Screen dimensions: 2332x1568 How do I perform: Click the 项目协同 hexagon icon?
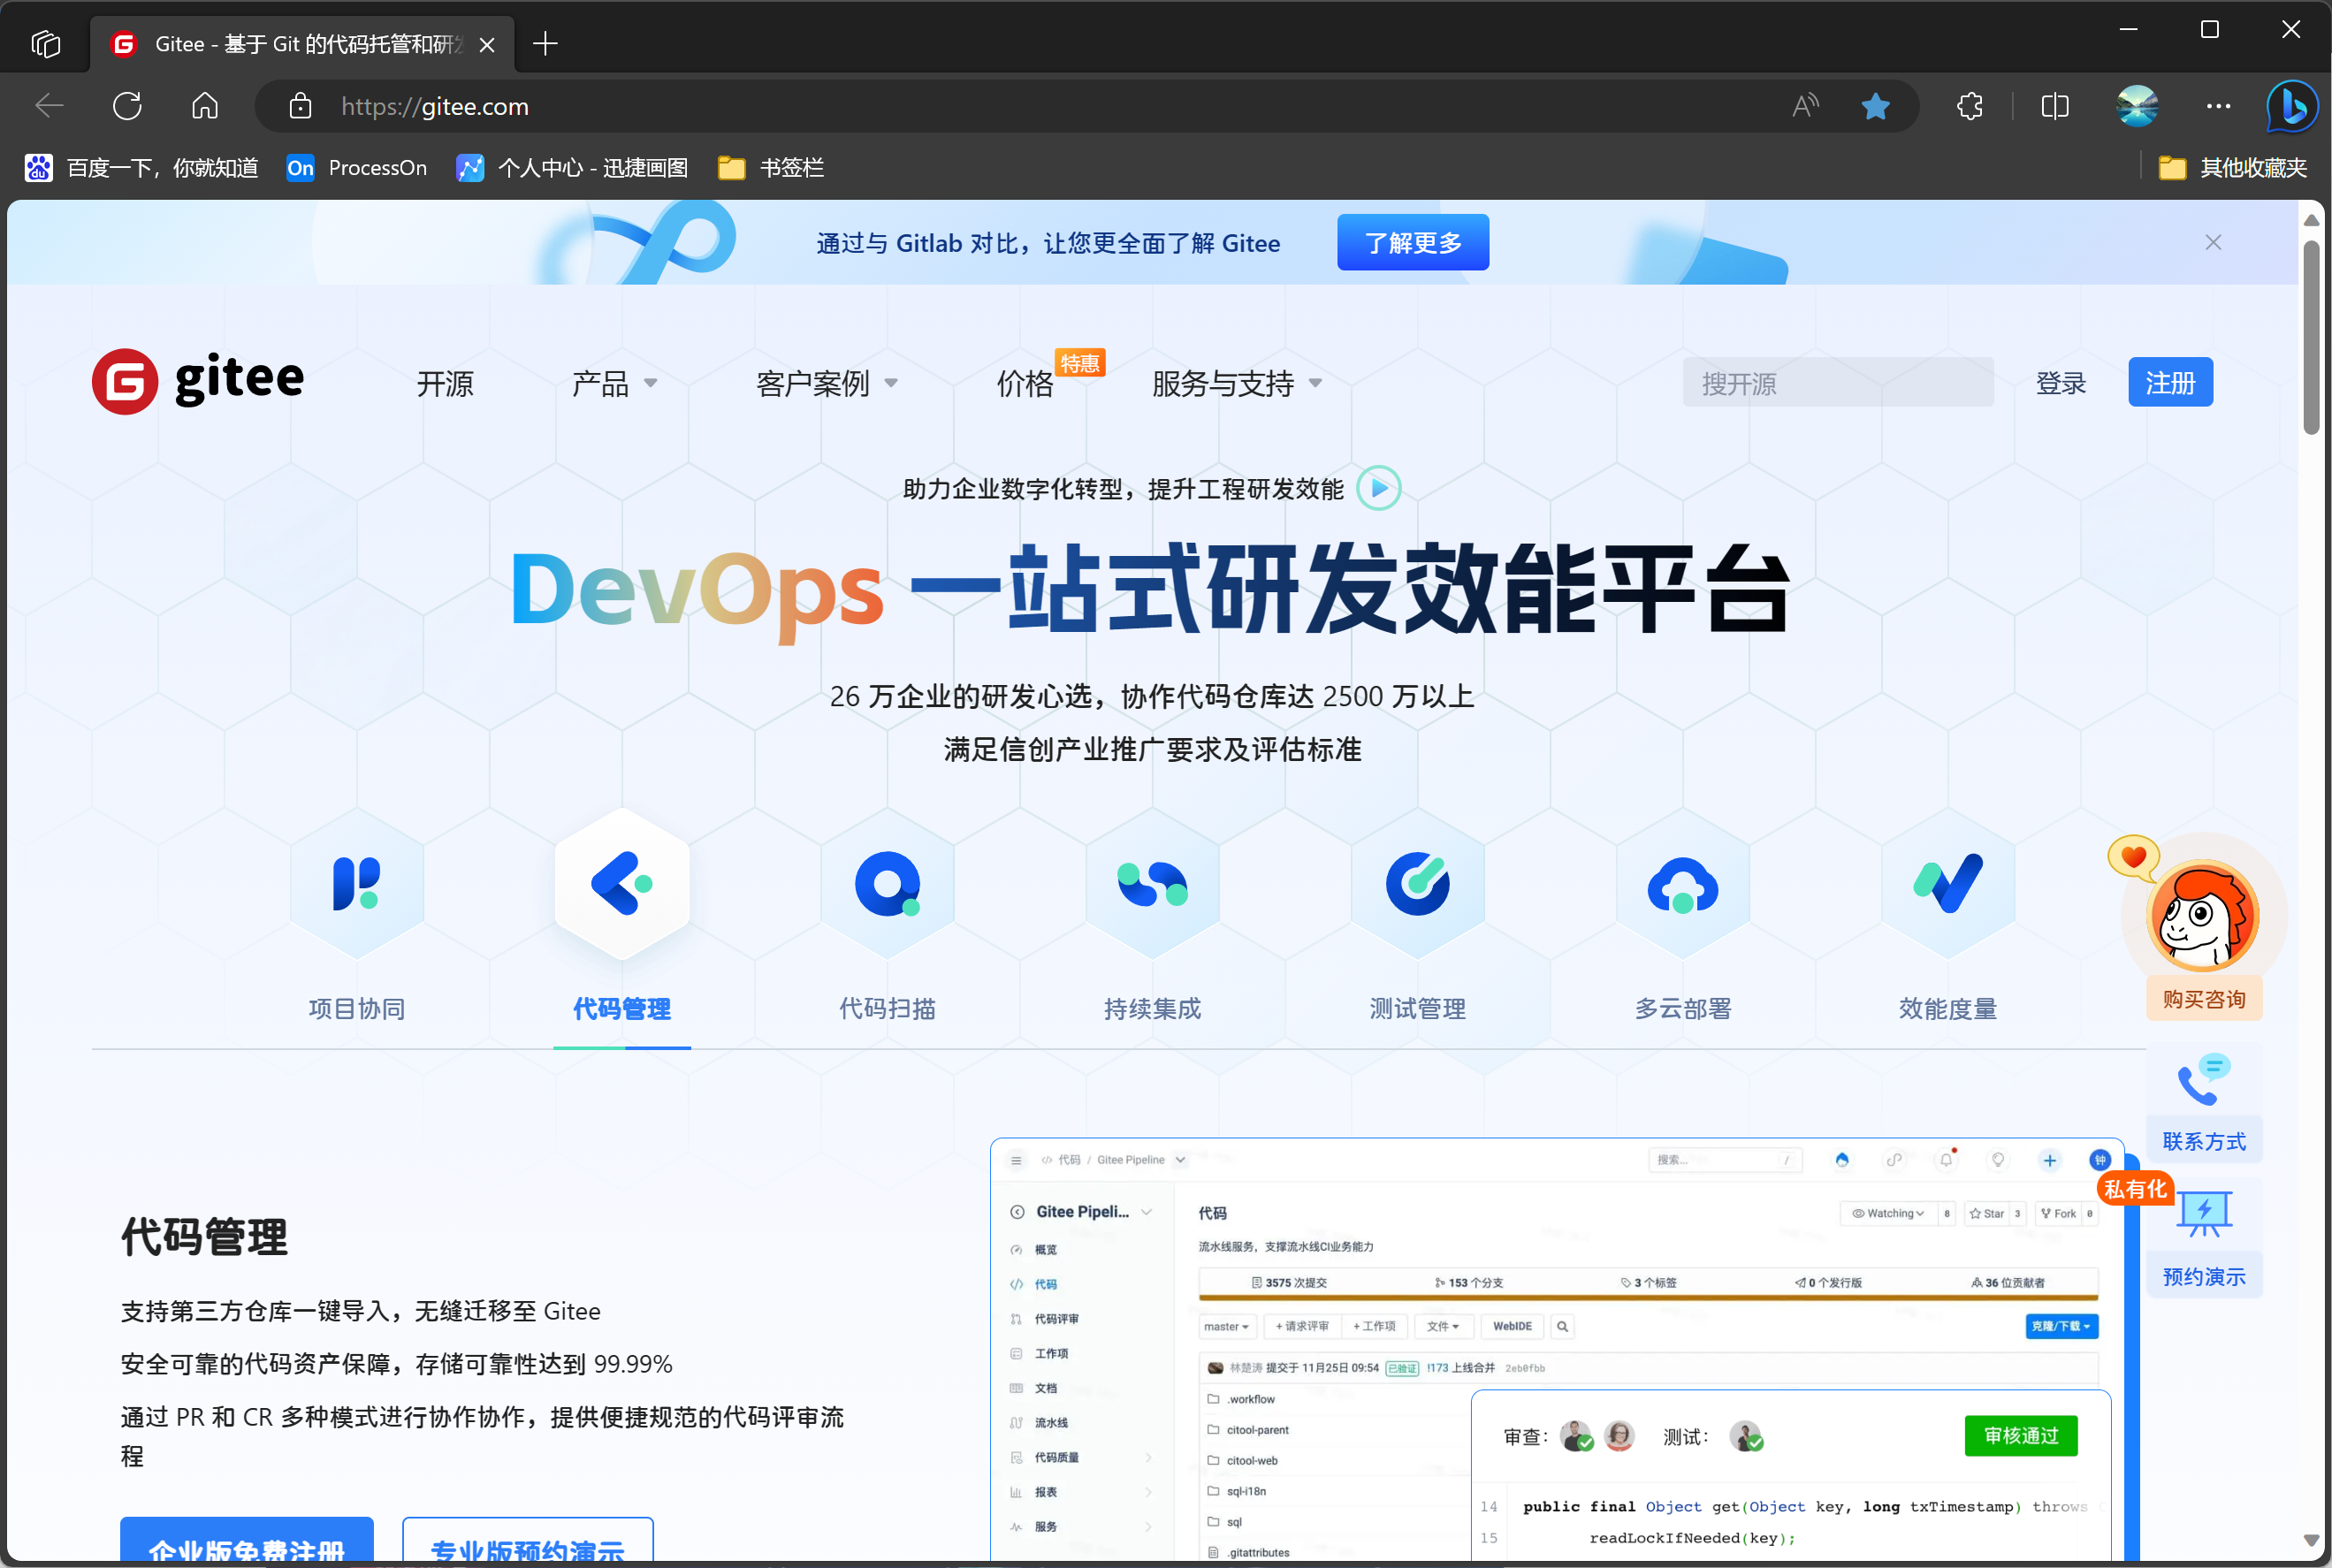(x=356, y=884)
